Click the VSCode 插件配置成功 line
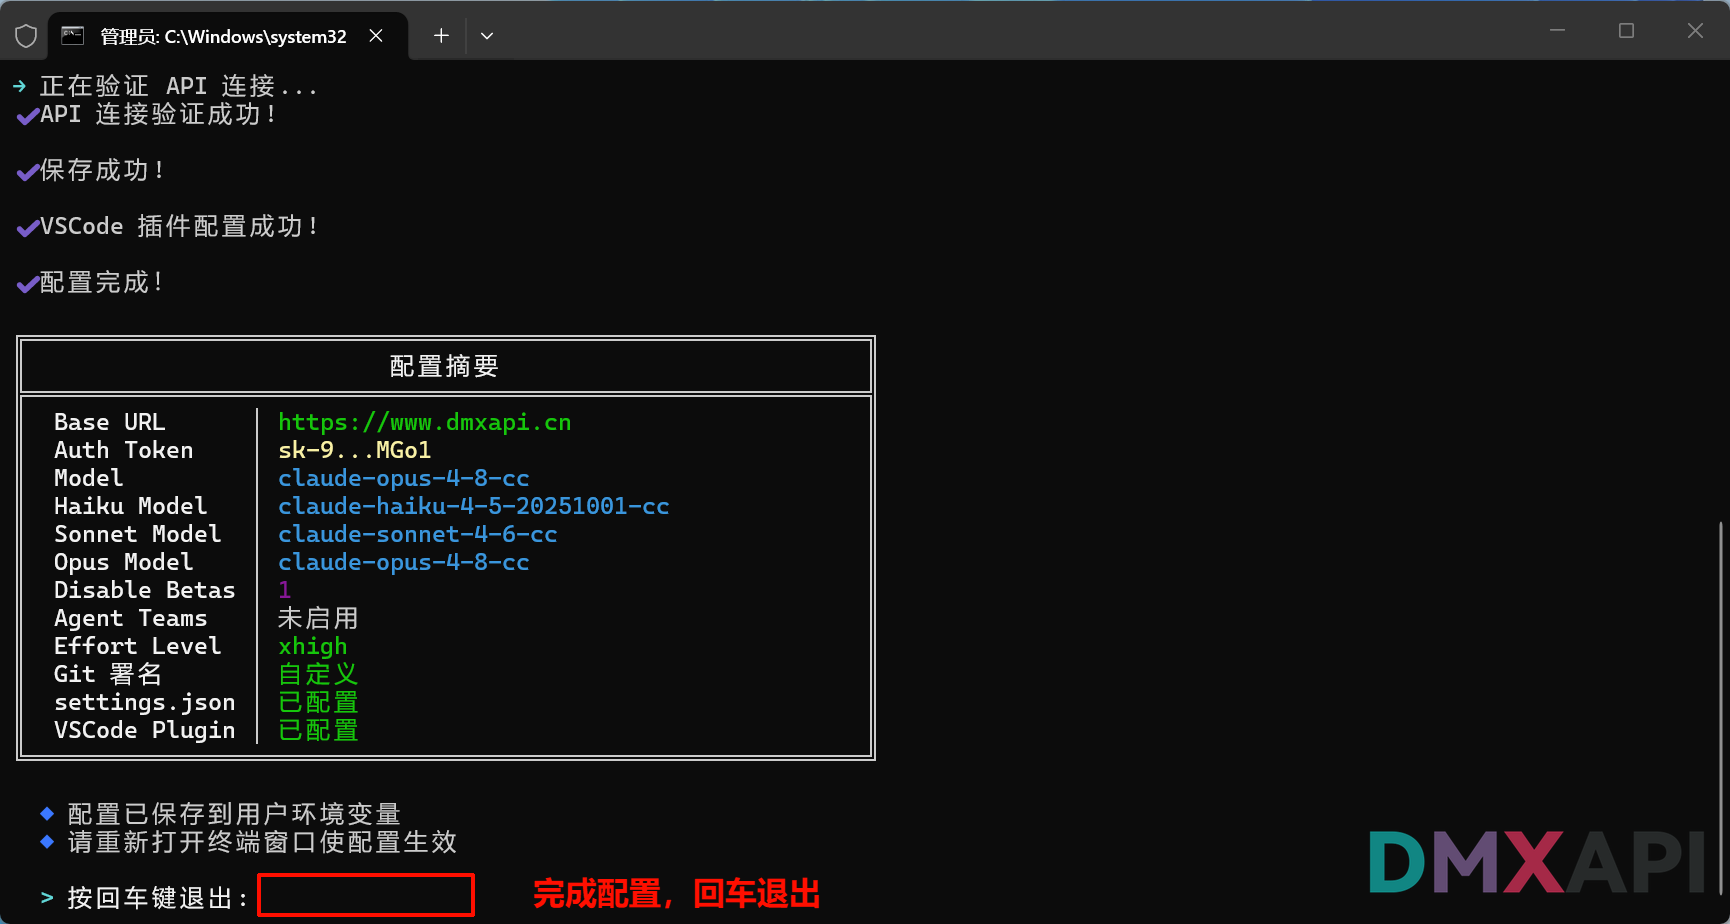This screenshot has width=1730, height=924. (180, 226)
